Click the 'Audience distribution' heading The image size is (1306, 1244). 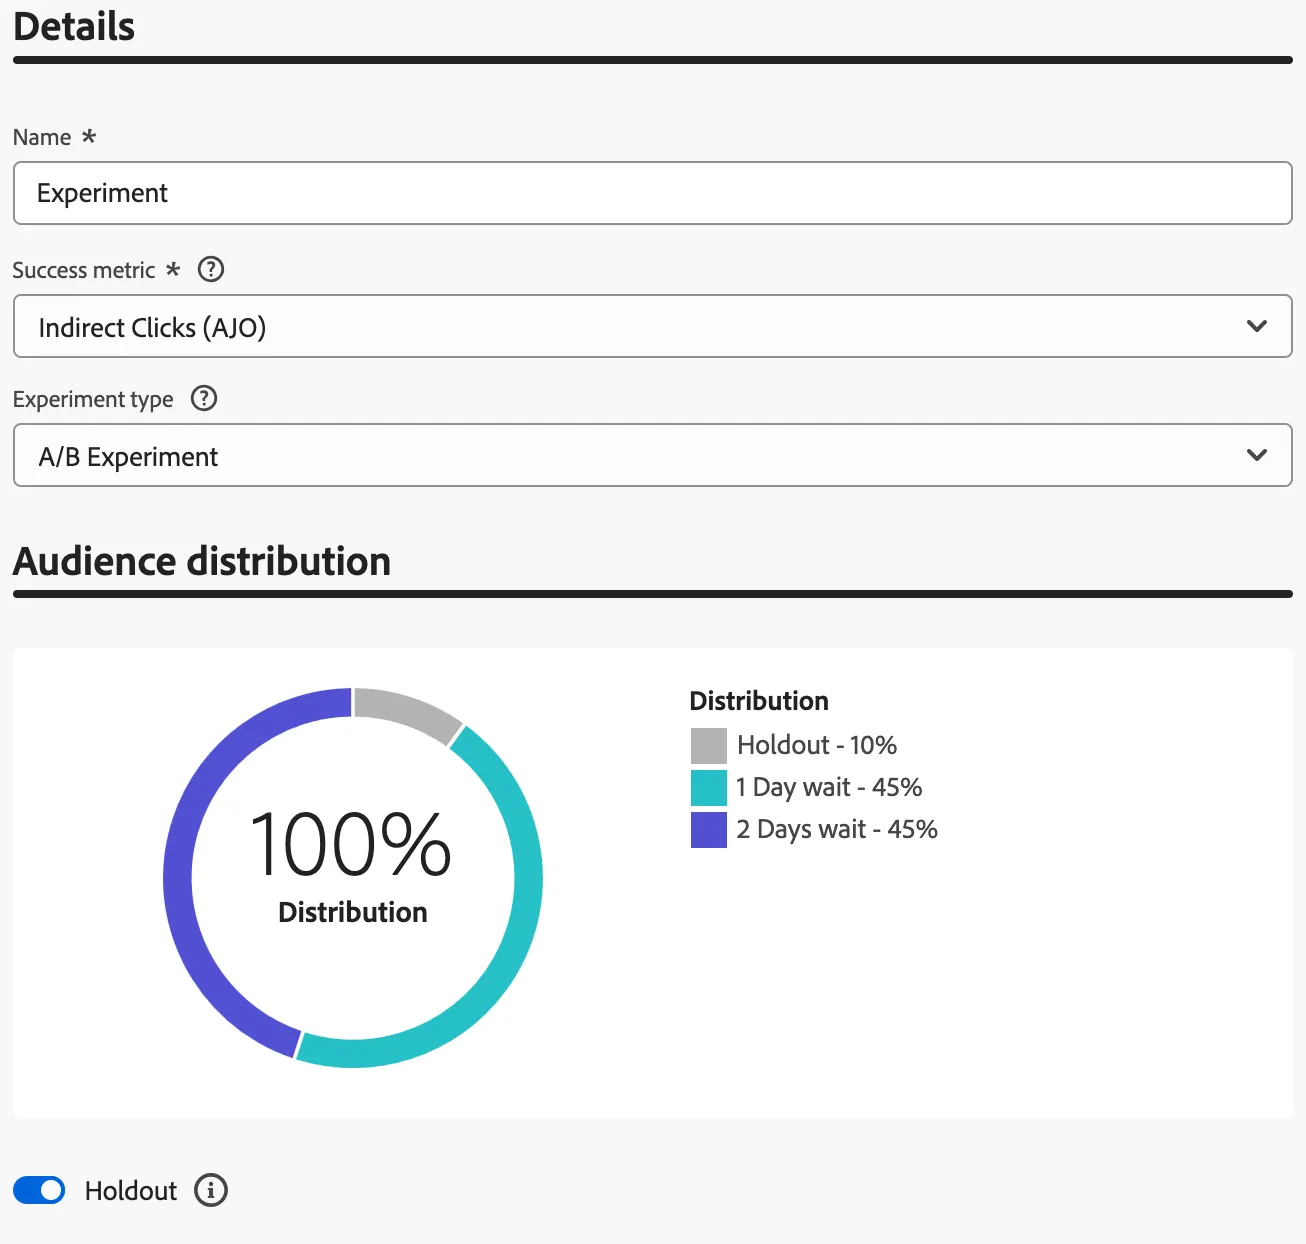pyautogui.click(x=202, y=561)
